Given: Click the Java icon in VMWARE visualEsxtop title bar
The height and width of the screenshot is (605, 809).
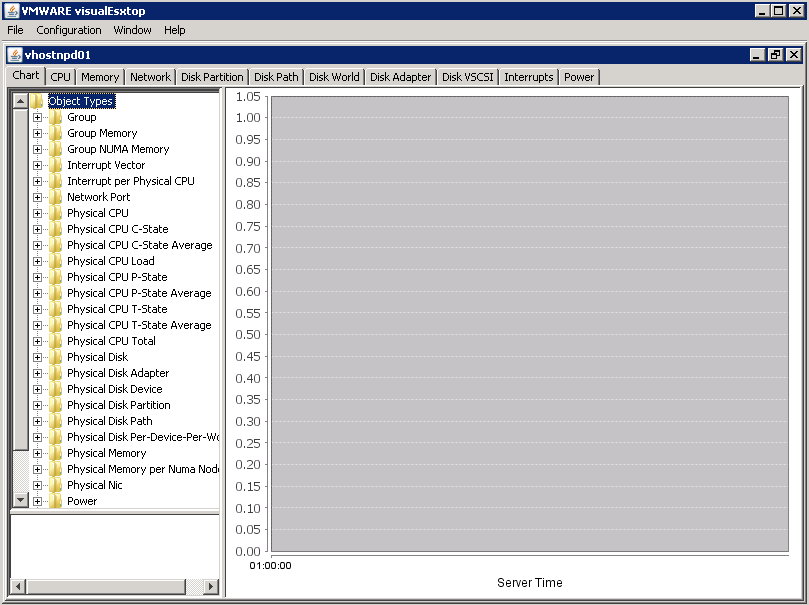Looking at the screenshot, I should (11, 11).
